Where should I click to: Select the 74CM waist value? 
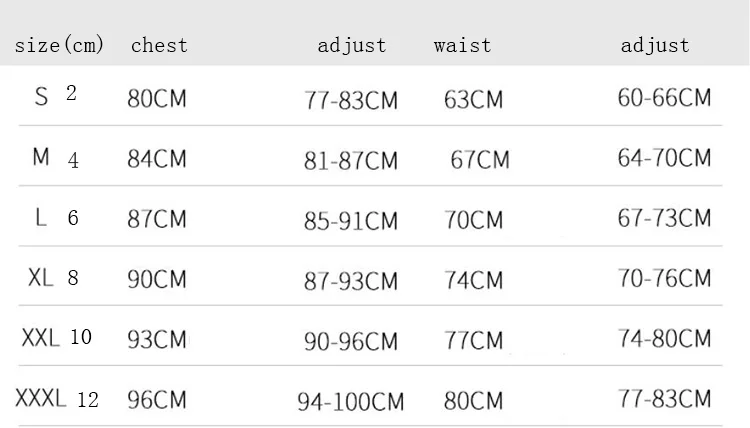474,281
